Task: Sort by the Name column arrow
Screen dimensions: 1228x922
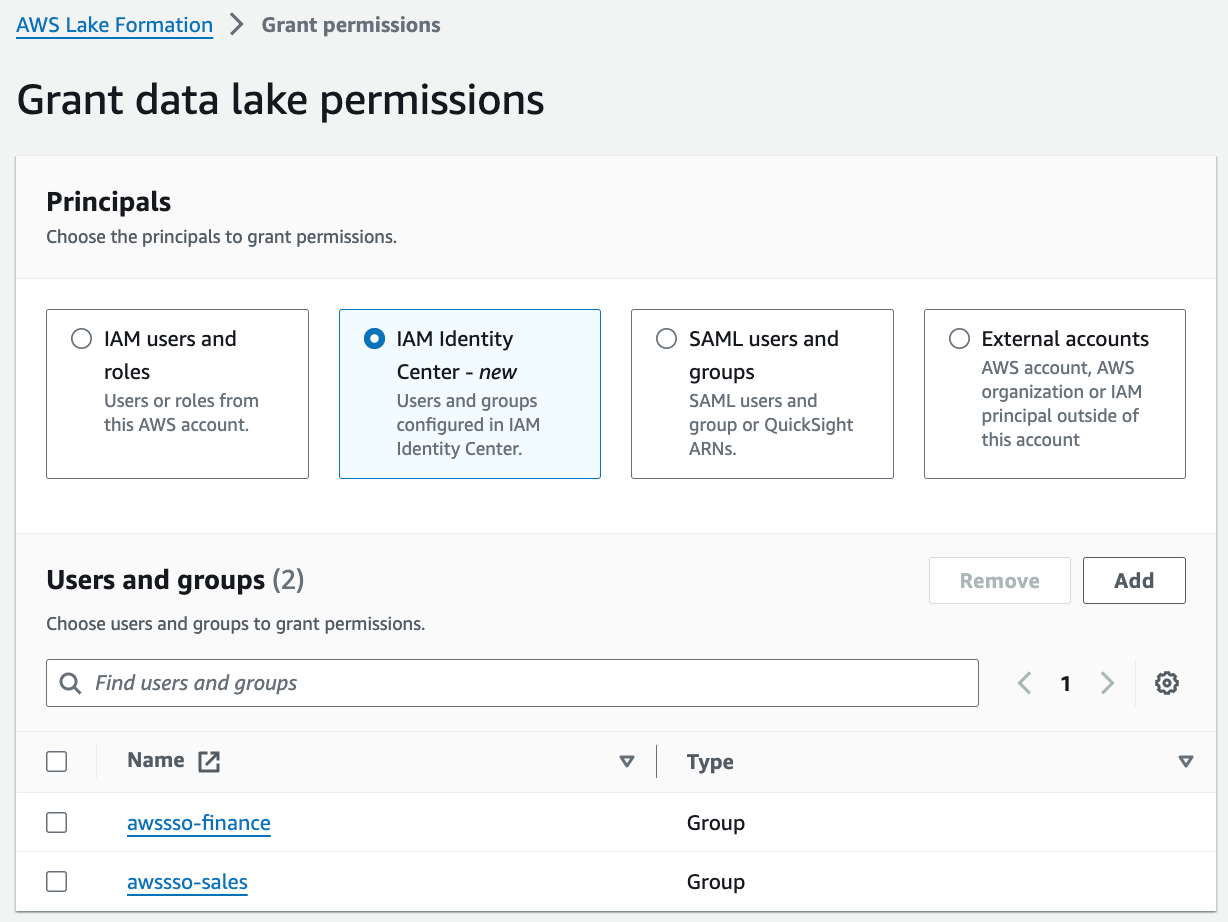Action: coord(627,762)
